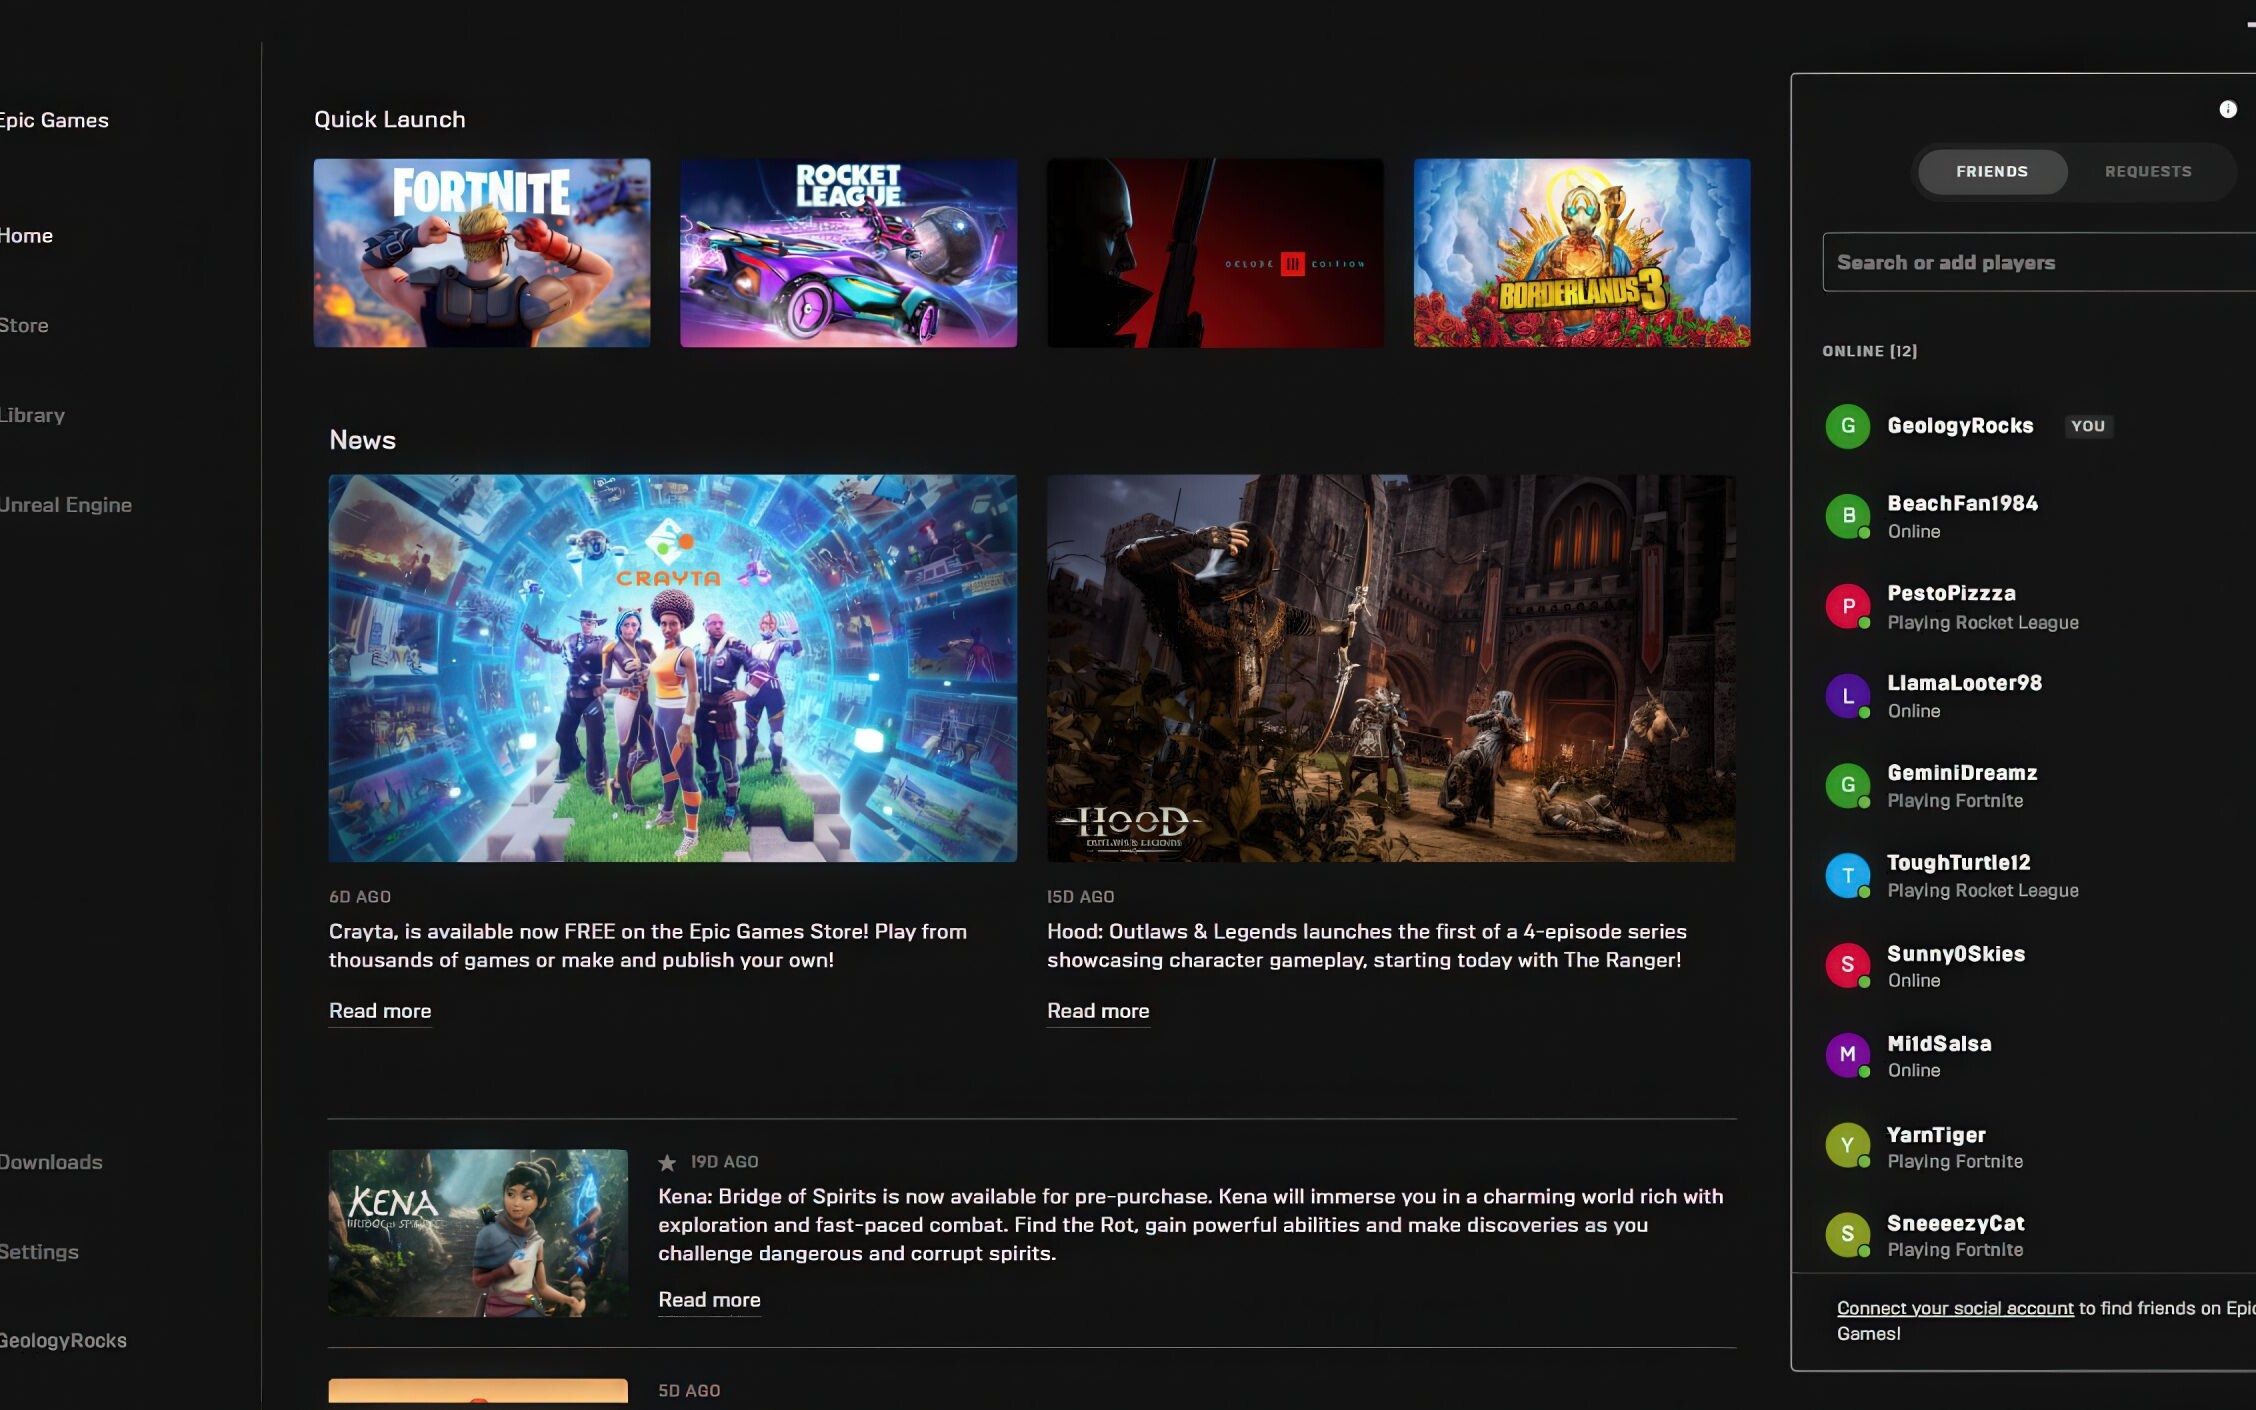Click Read more under Kena article

[709, 1300]
